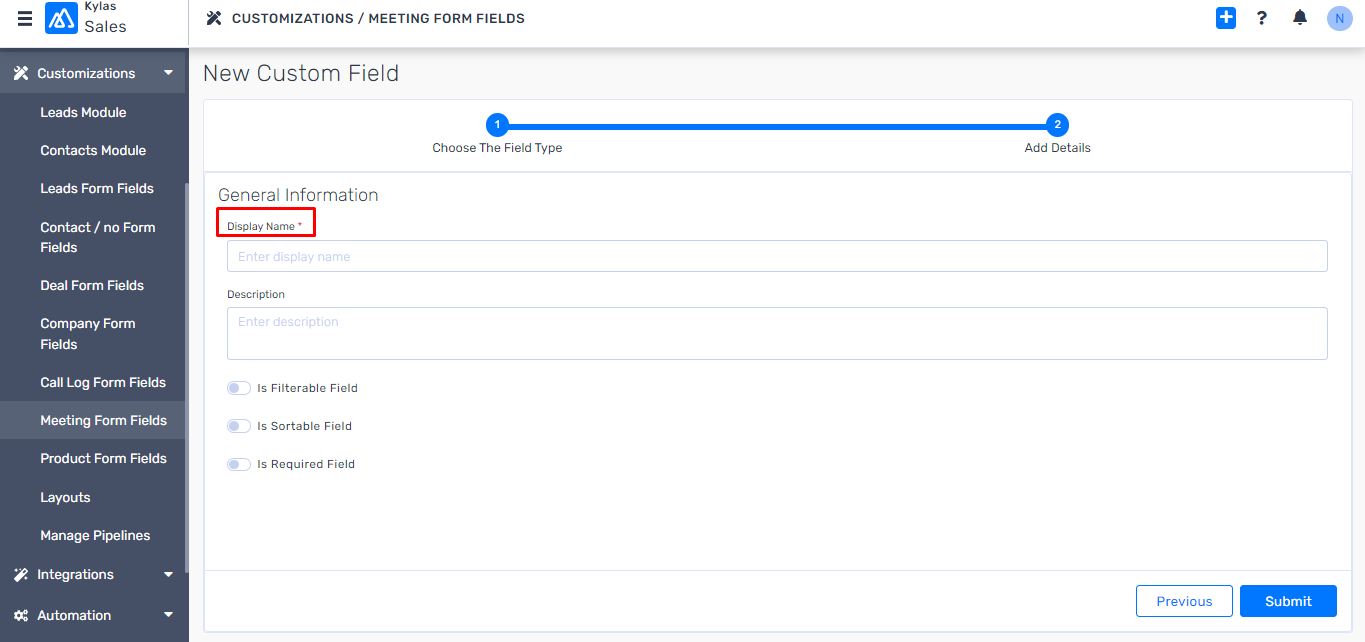Enable the Is Filterable Field toggle
This screenshot has height=642, width=1365.
click(238, 388)
